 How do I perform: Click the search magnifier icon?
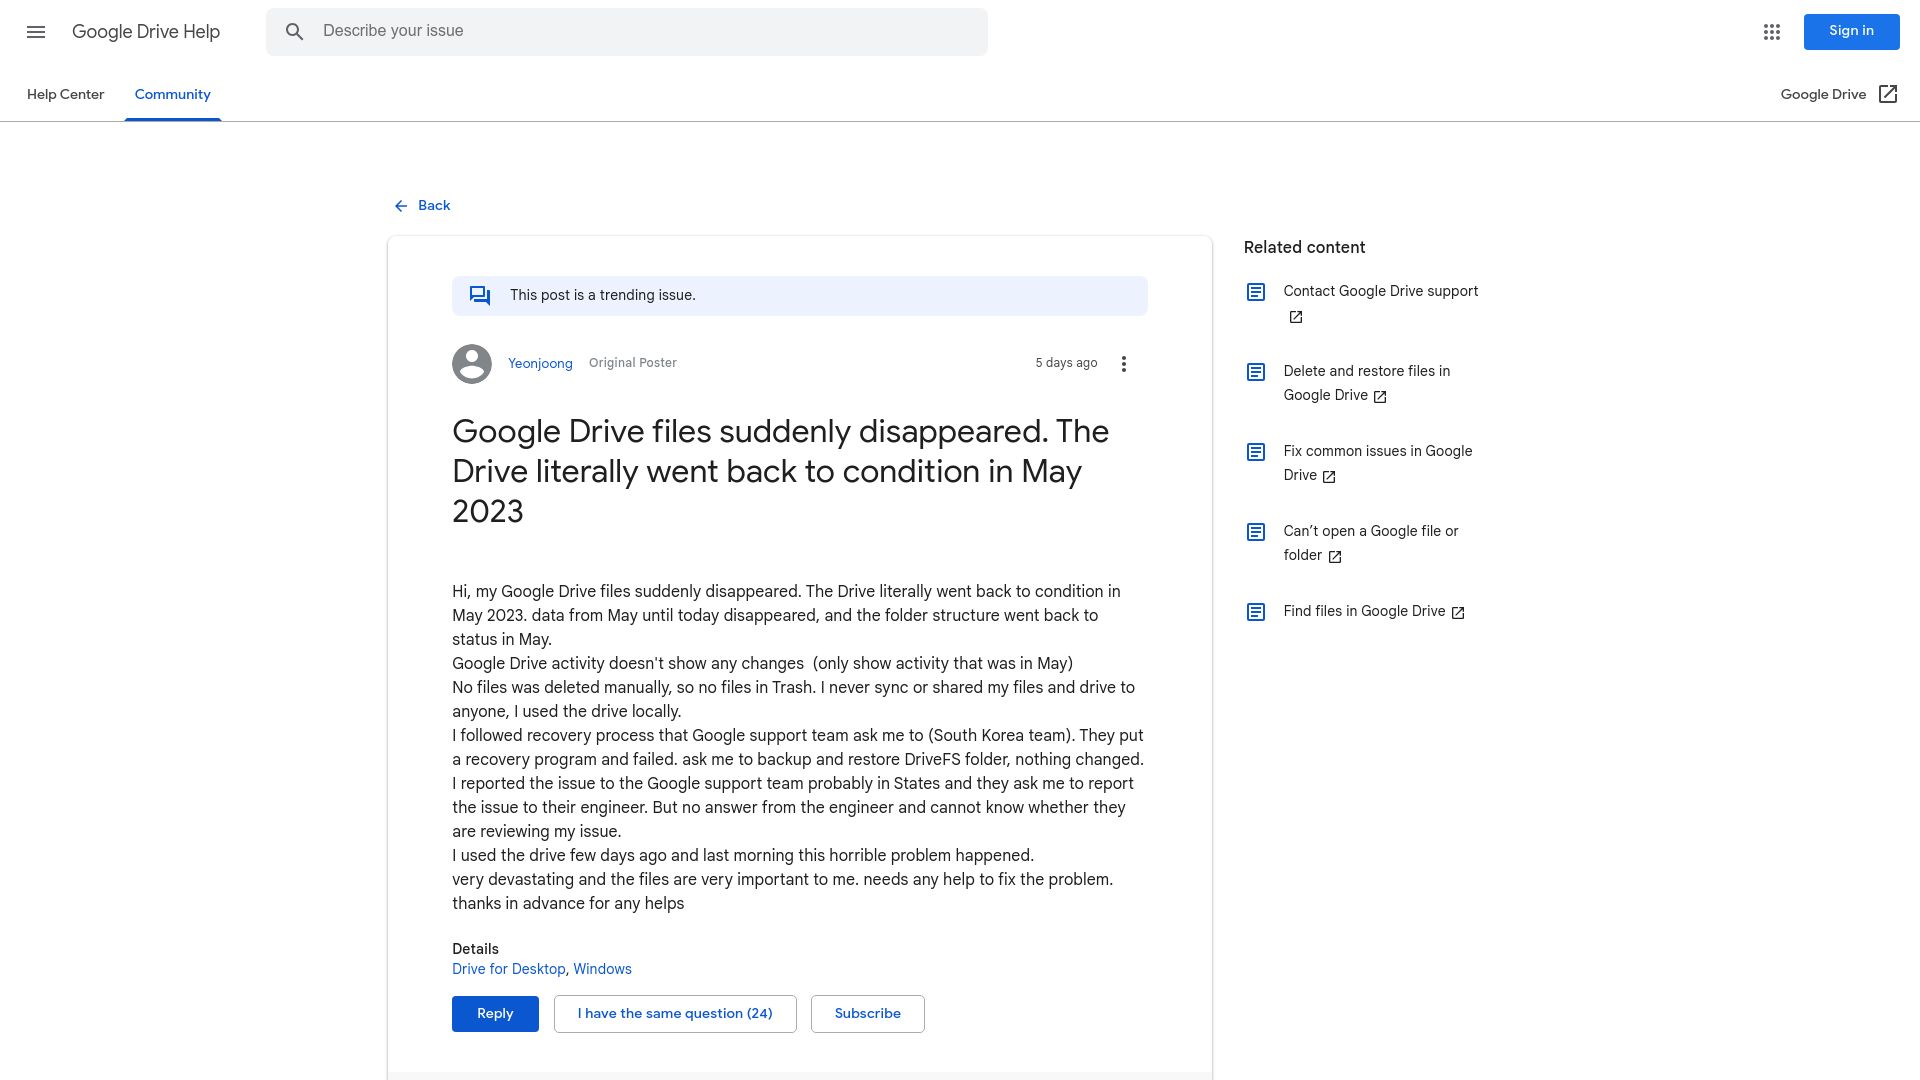294,32
